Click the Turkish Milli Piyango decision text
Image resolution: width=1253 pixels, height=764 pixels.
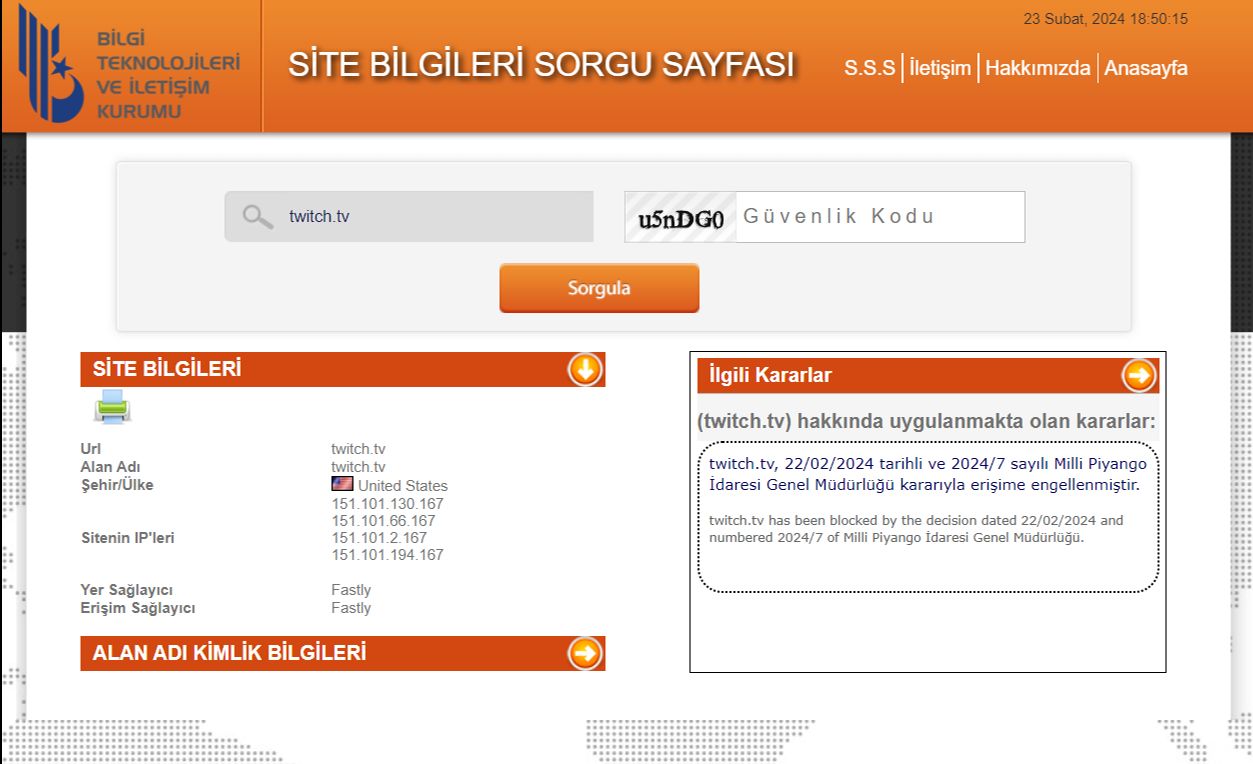click(927, 474)
